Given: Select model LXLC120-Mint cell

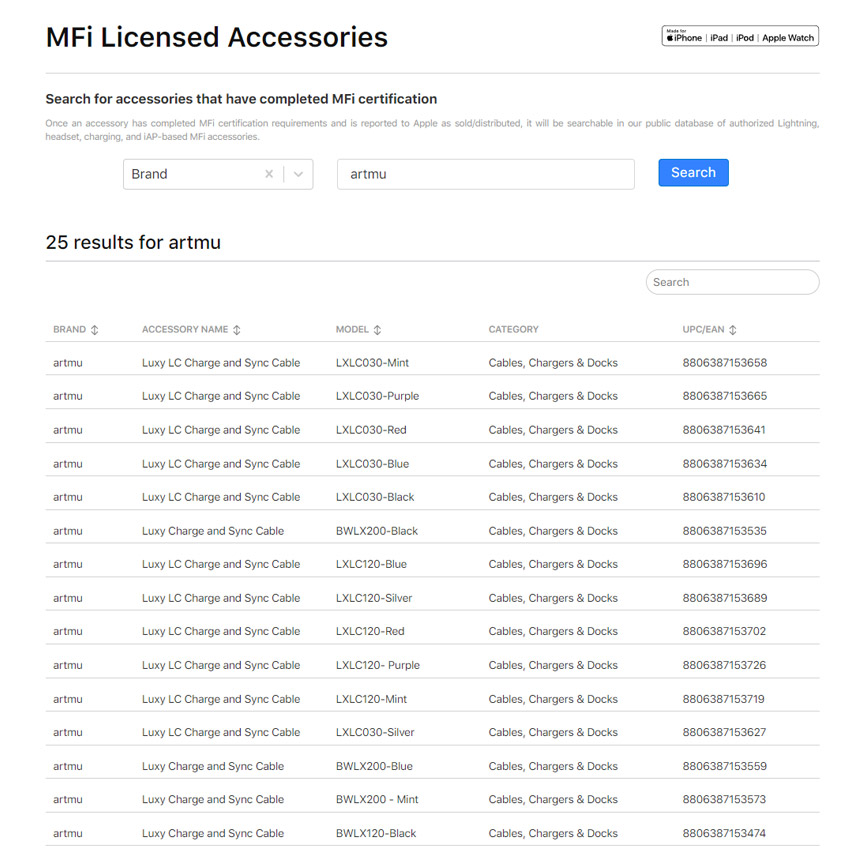Looking at the screenshot, I should [x=371, y=699].
